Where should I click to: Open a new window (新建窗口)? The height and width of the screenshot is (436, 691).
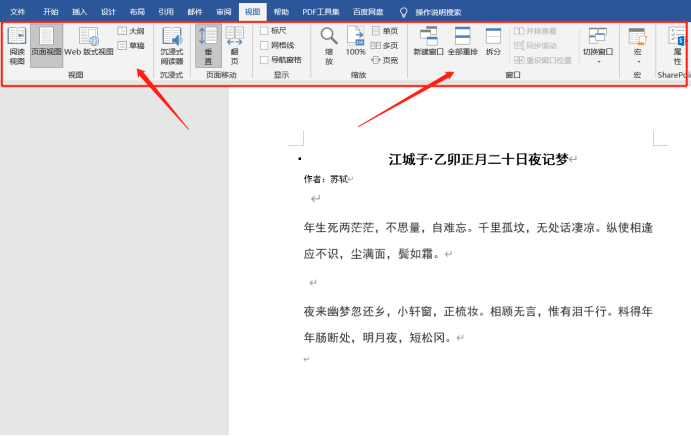point(428,41)
